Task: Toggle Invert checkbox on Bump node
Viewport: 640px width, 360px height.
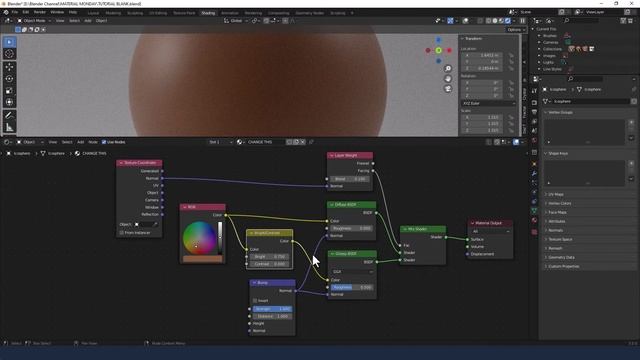Action: (x=255, y=301)
